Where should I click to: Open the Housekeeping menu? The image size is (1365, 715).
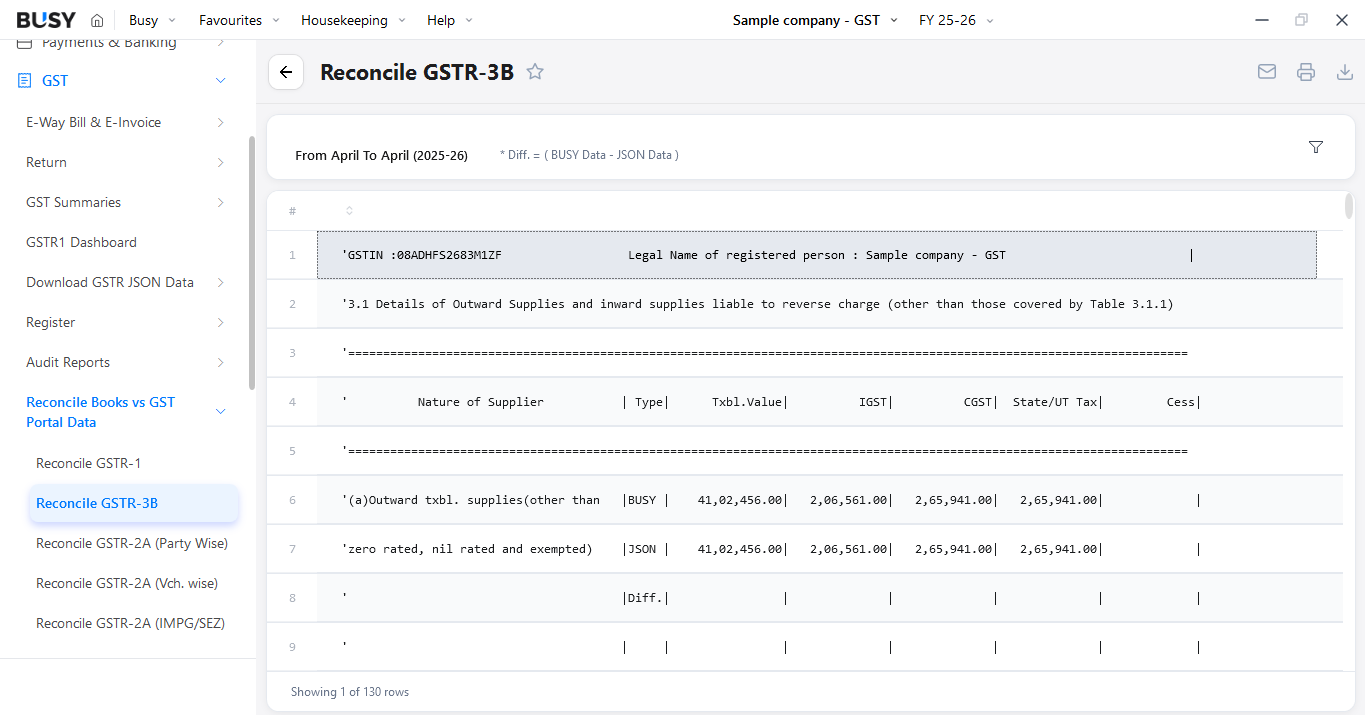[354, 20]
